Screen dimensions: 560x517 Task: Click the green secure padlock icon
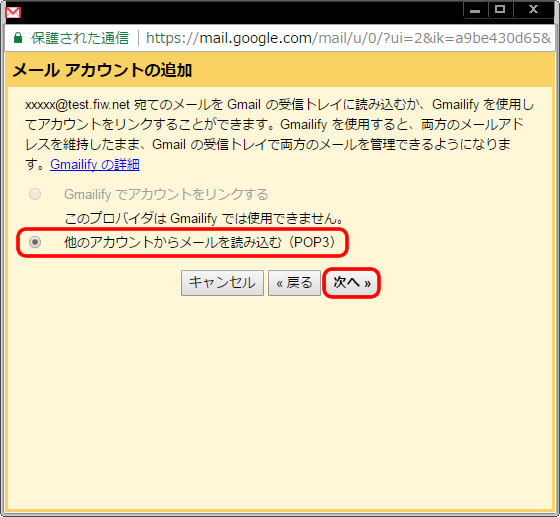18,37
